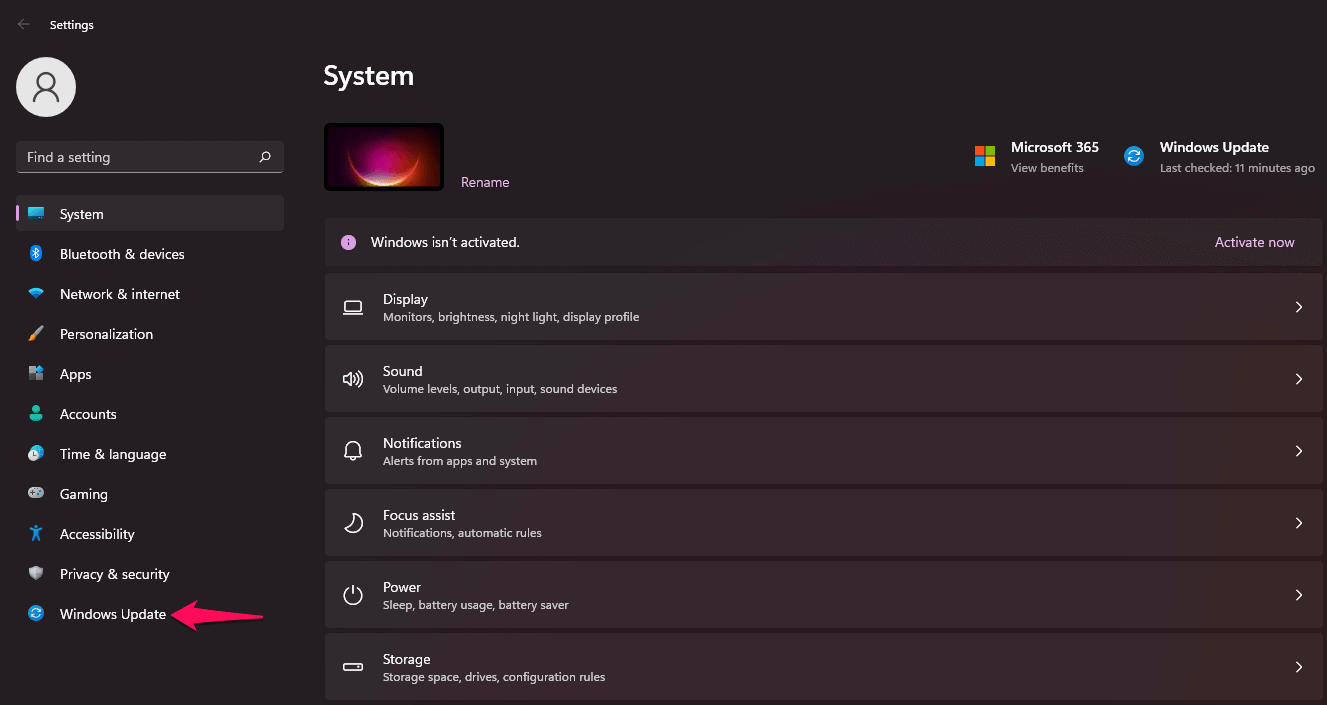Open Windows Update in the sidebar
The height and width of the screenshot is (705, 1327).
pyautogui.click(x=112, y=614)
